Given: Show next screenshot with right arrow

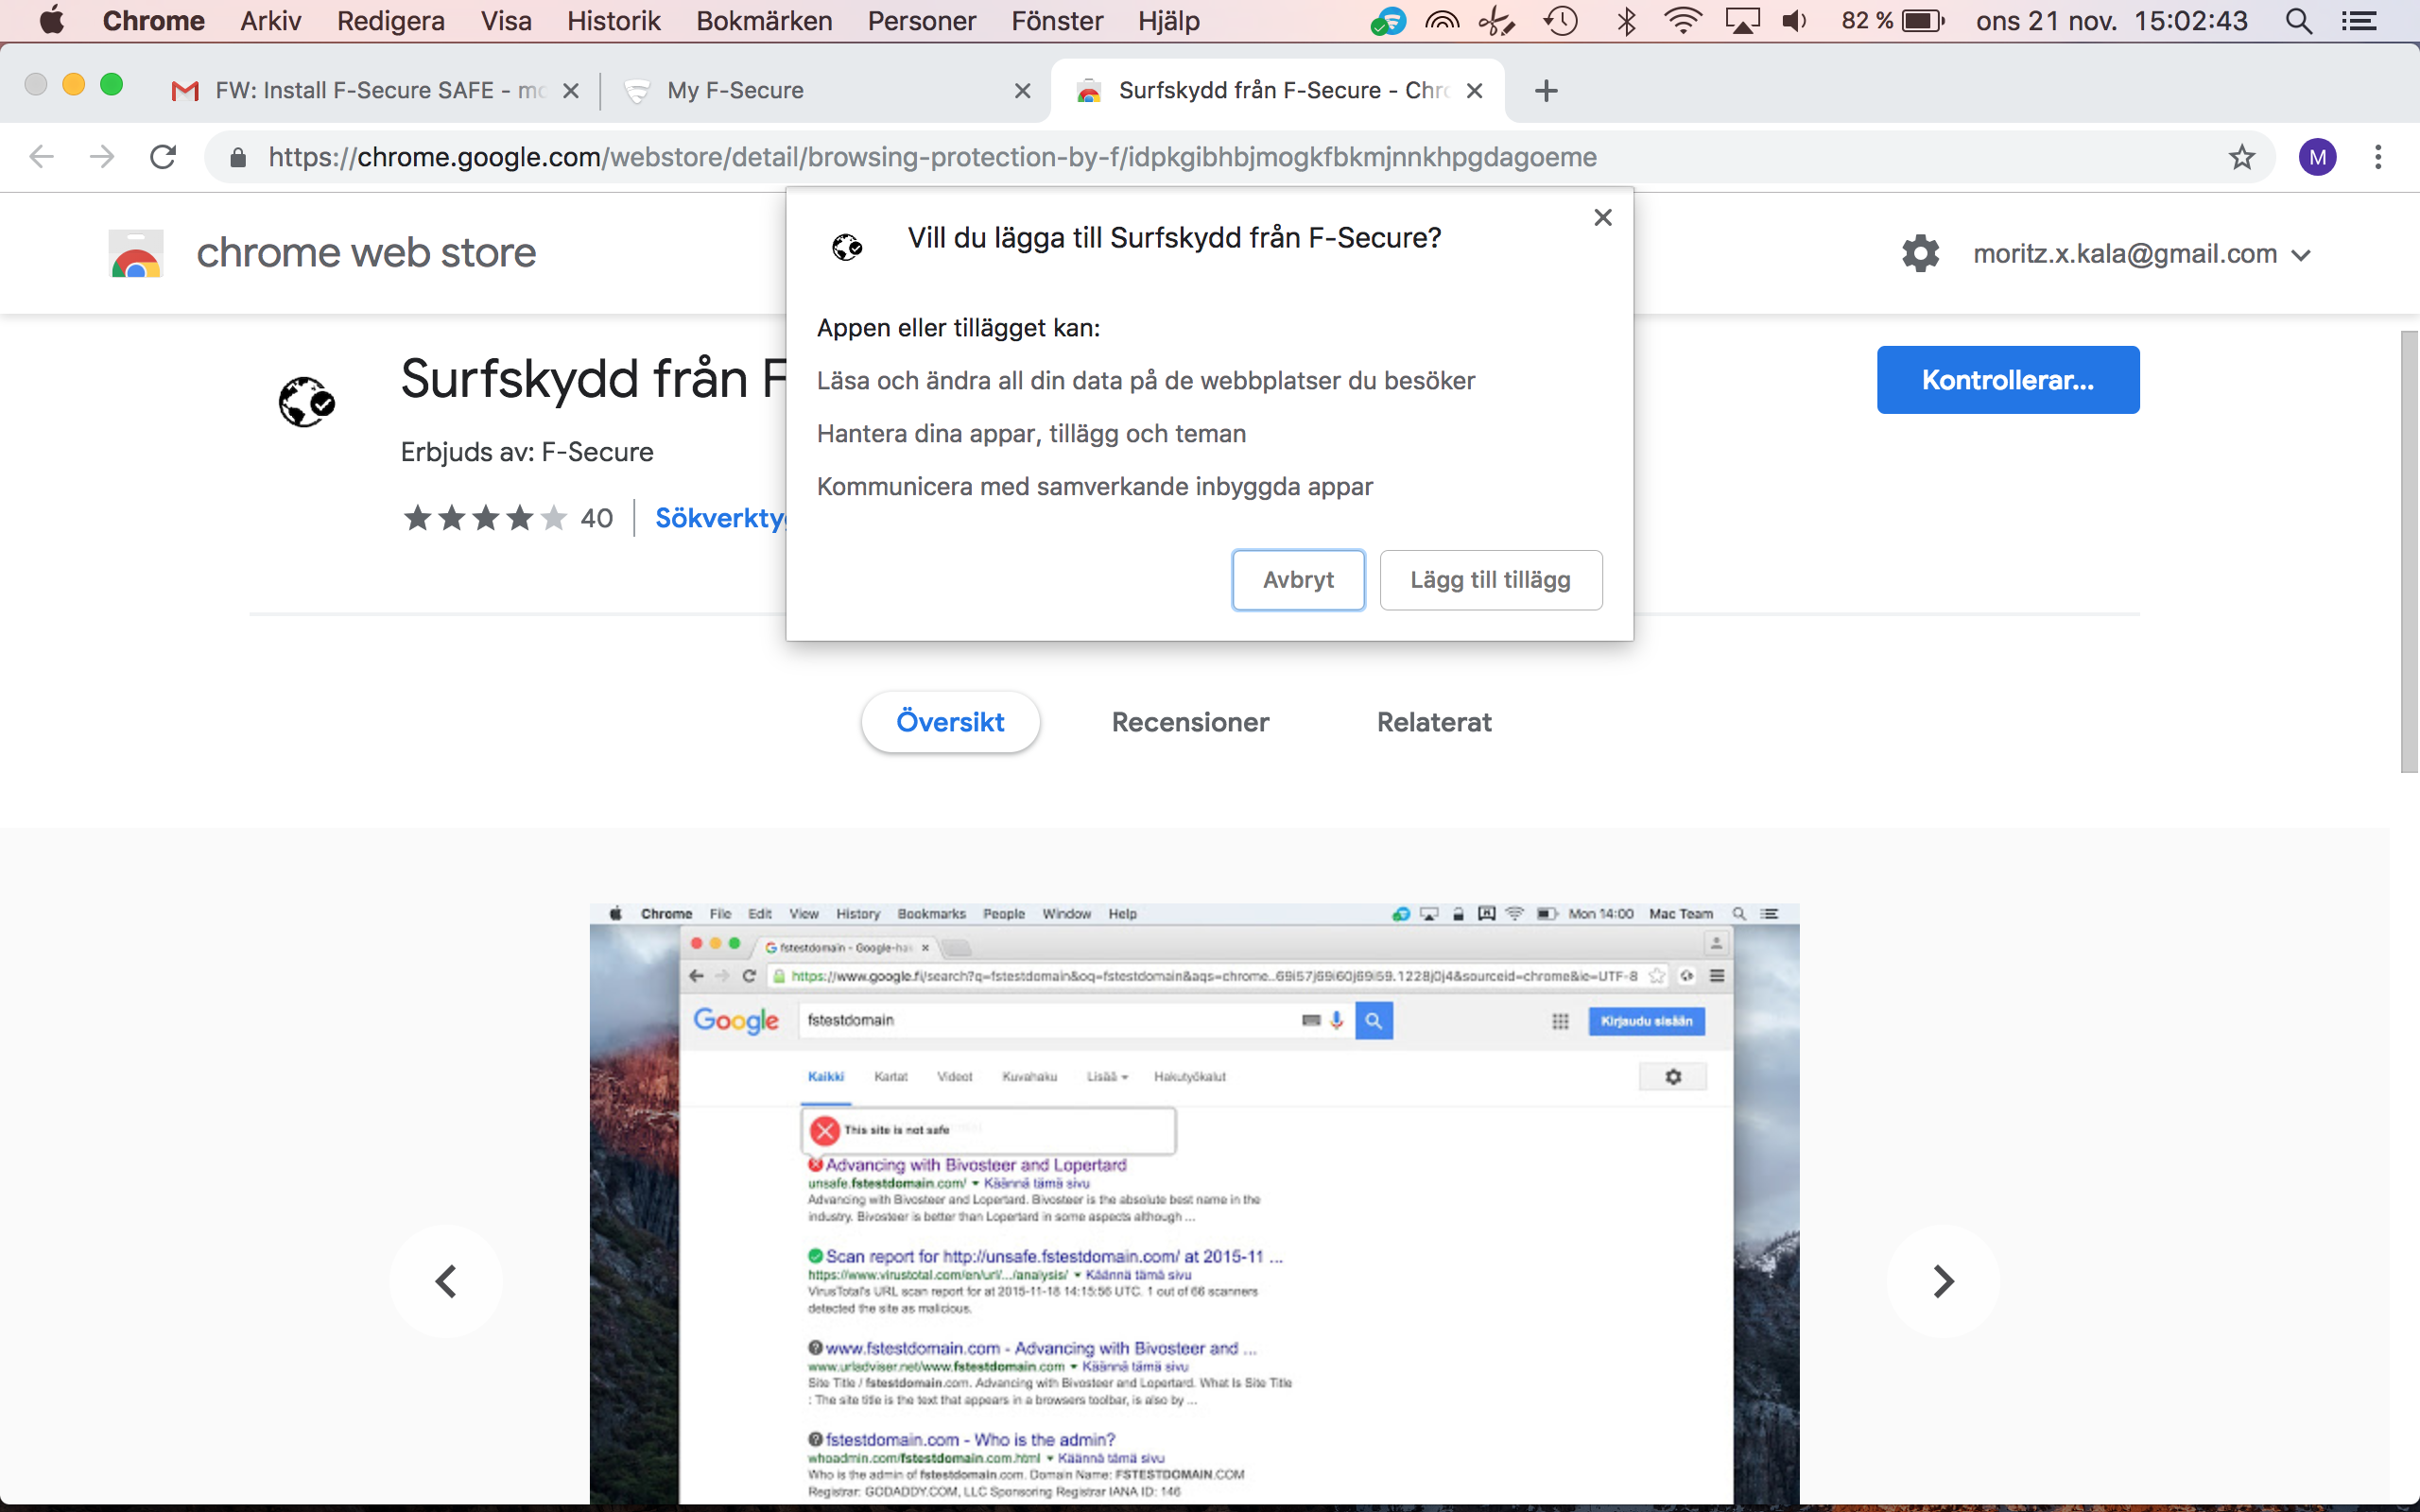Looking at the screenshot, I should [x=1942, y=1281].
